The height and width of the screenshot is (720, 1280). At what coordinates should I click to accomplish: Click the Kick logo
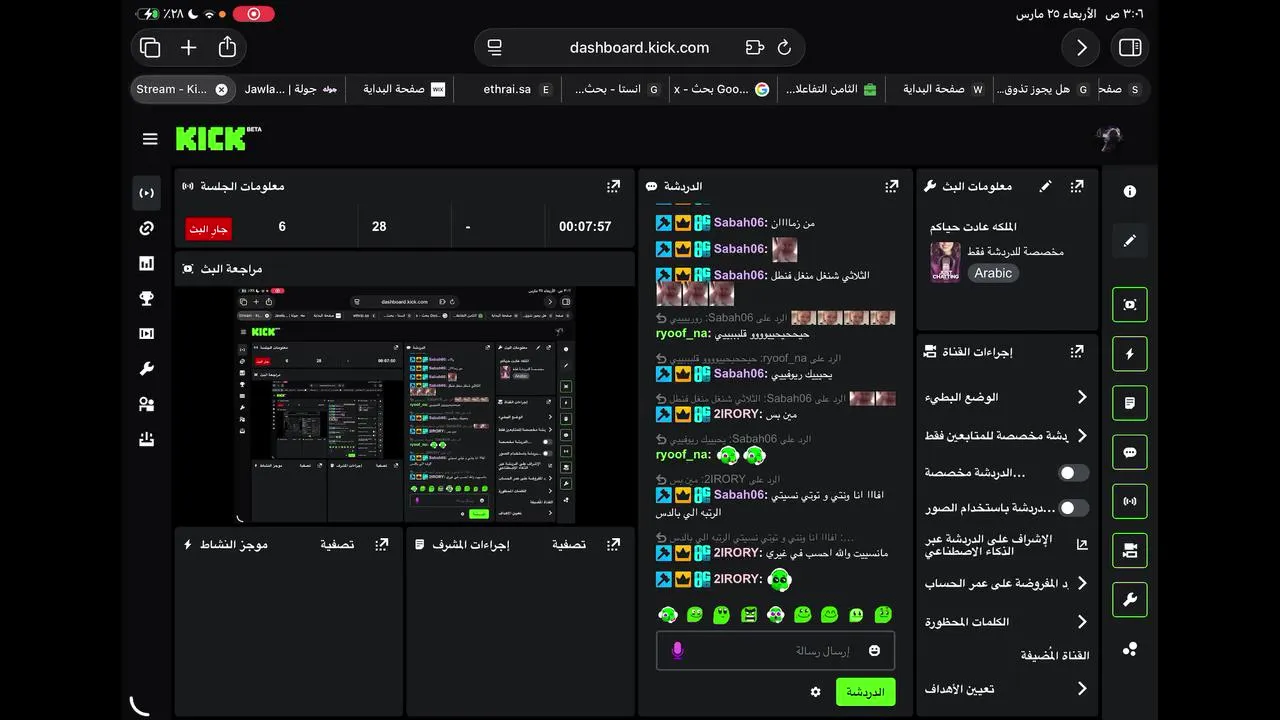218,138
